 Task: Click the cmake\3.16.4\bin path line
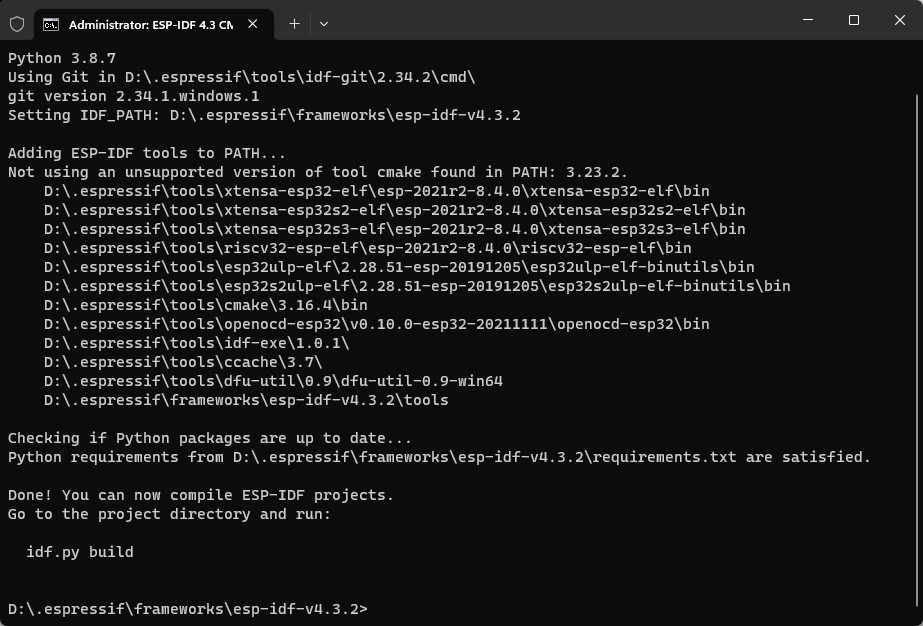[205, 305]
